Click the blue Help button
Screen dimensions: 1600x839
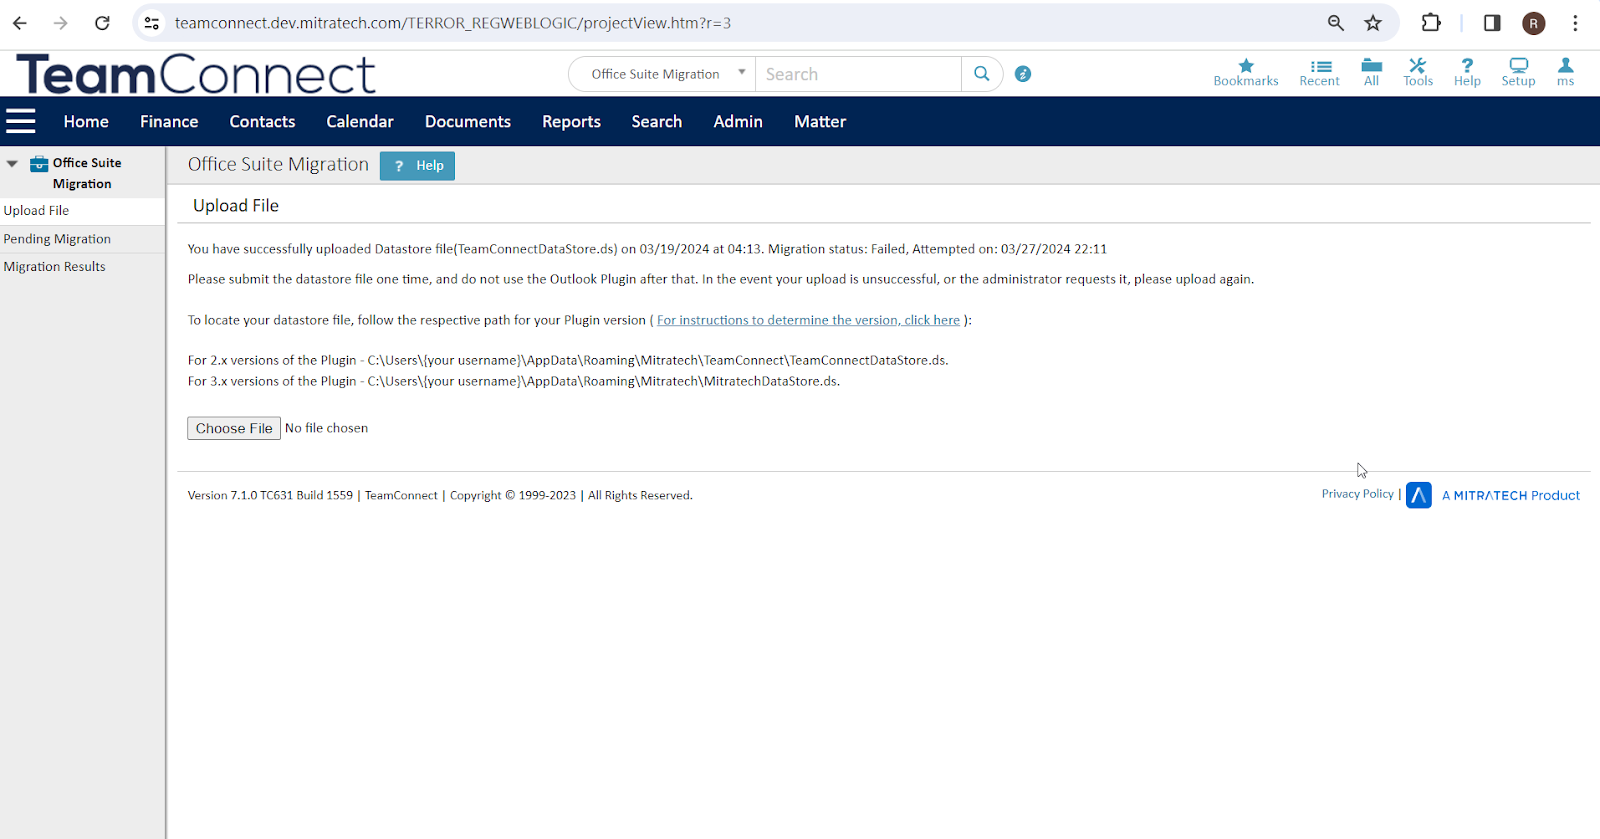[x=417, y=166]
